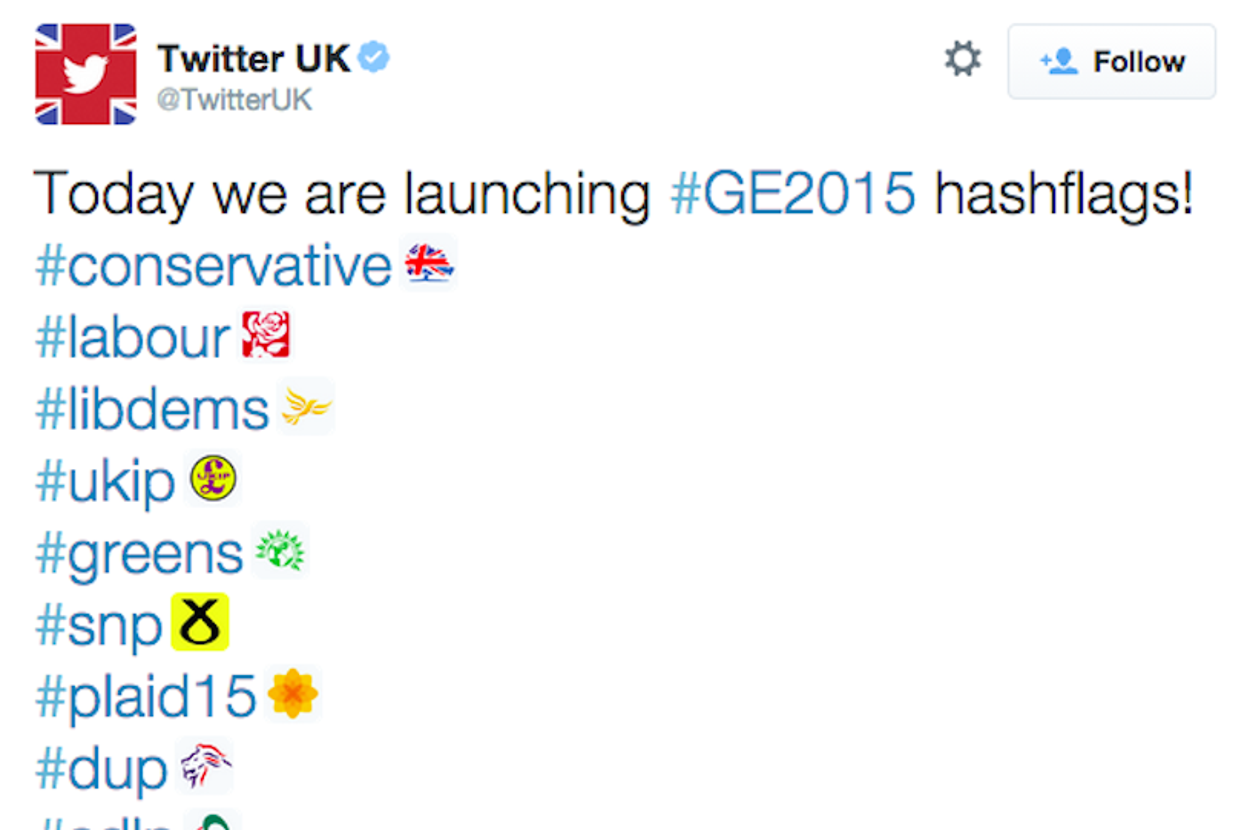Open the #ukip hashtag
The width and height of the screenshot is (1250, 830).
click(x=105, y=481)
